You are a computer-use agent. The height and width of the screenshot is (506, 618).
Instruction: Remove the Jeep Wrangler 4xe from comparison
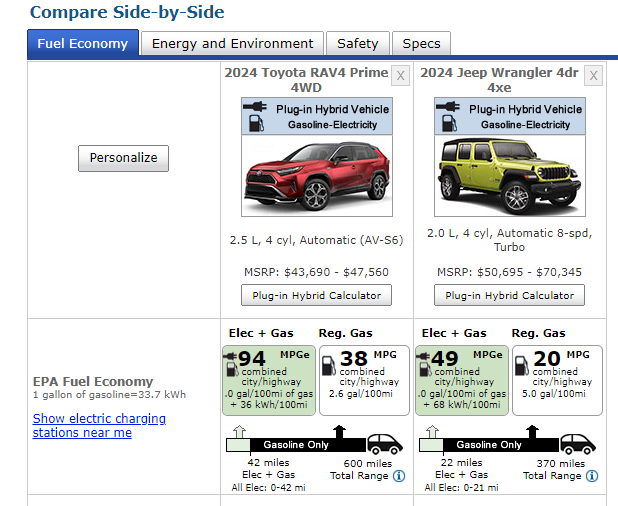tap(594, 76)
